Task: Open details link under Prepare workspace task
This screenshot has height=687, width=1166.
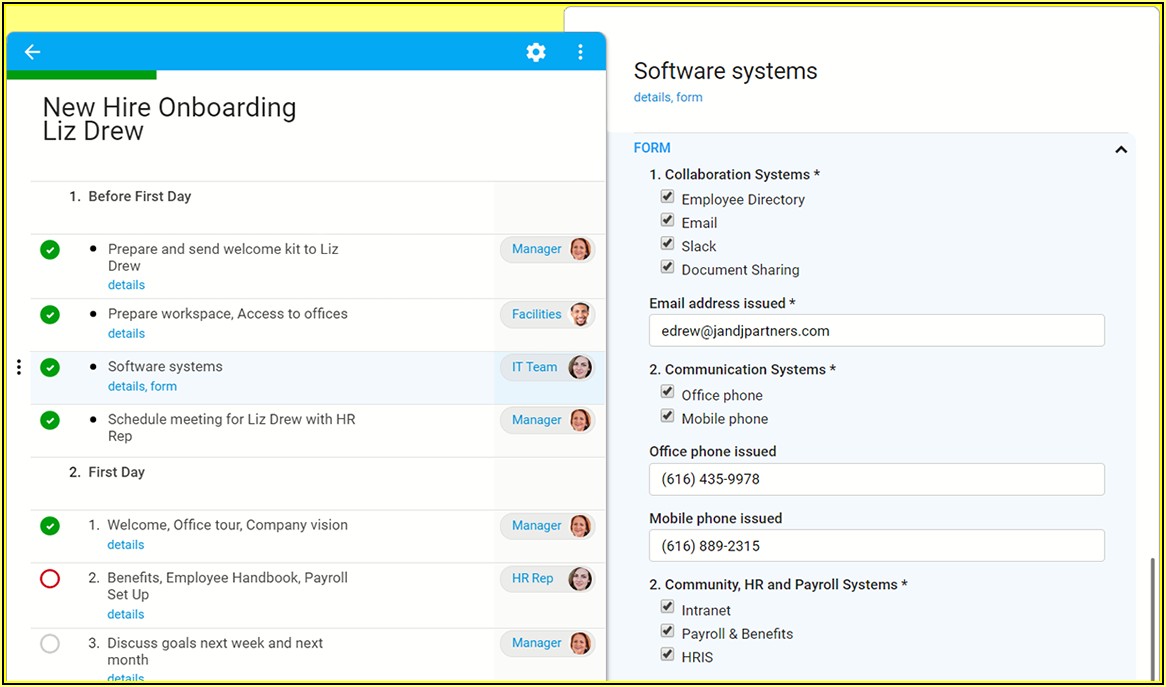Action: pos(126,334)
